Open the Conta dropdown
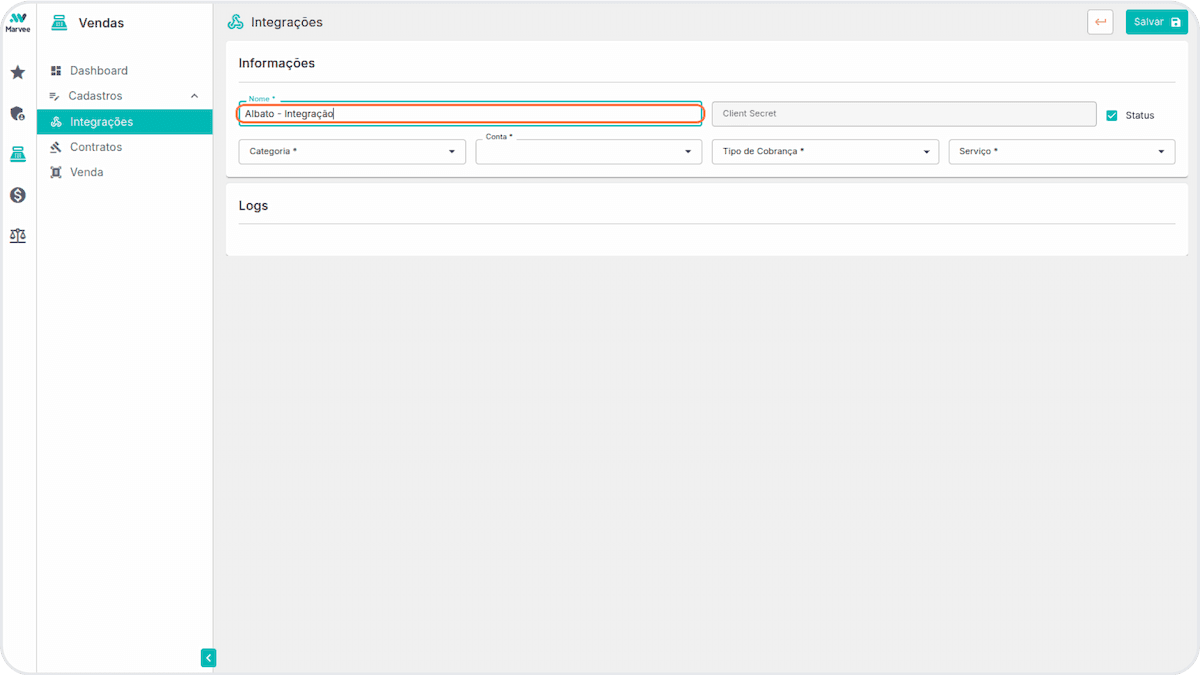 click(589, 152)
